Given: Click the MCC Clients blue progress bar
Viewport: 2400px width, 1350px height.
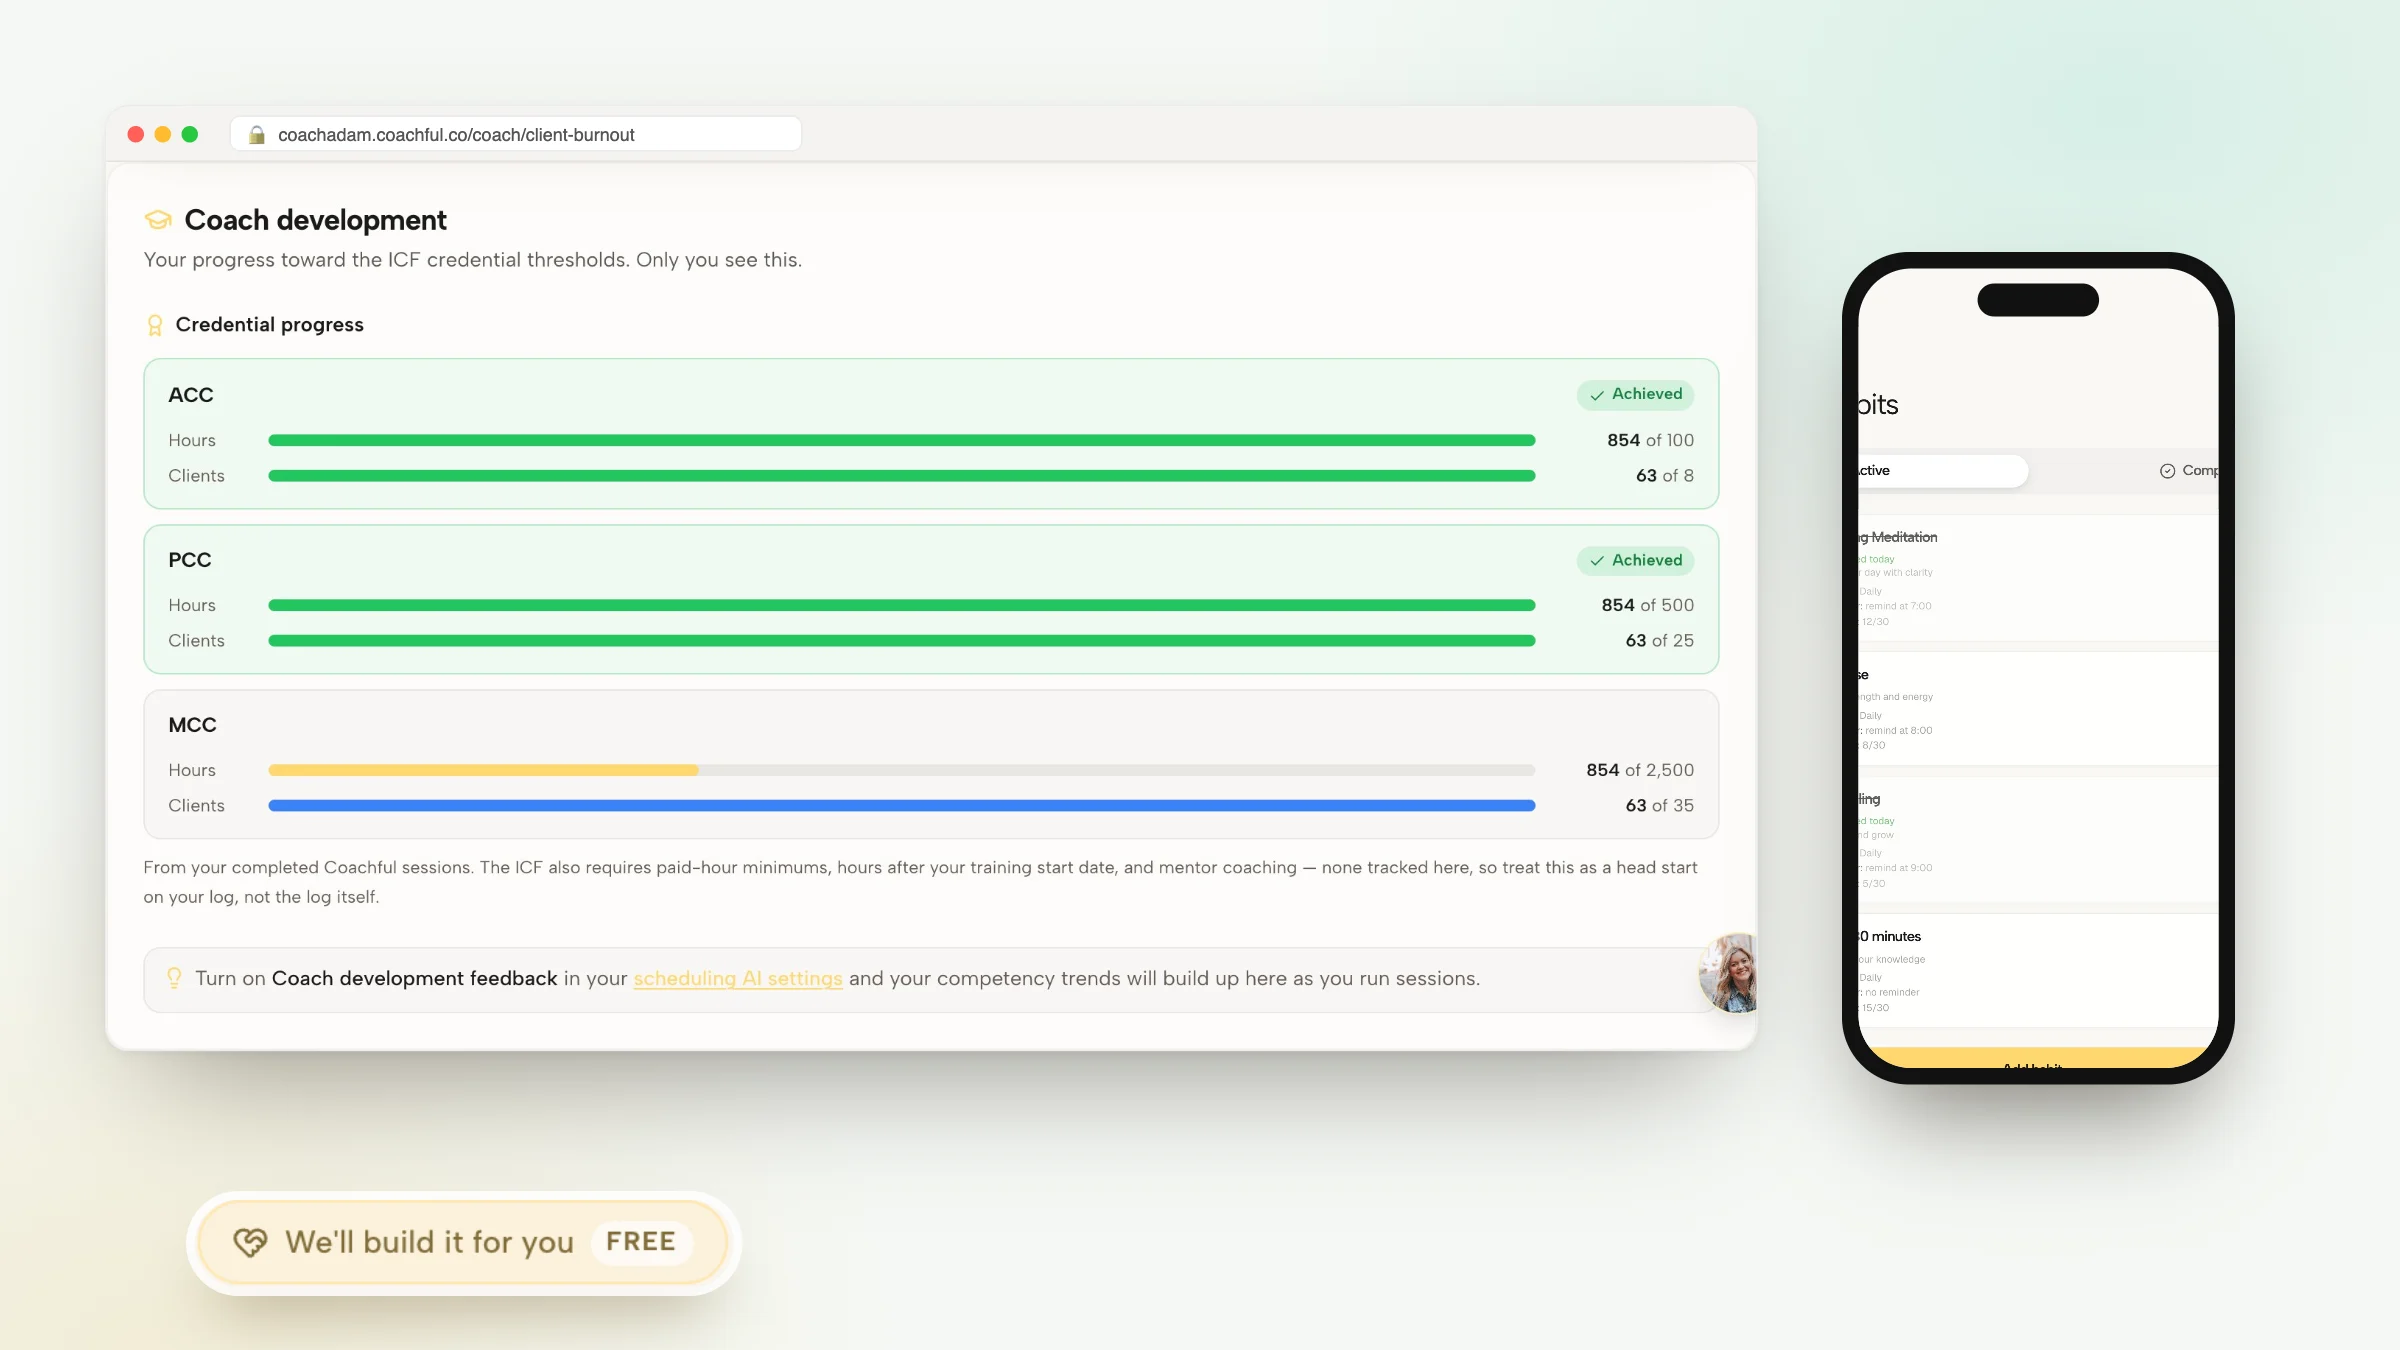Looking at the screenshot, I should [x=901, y=806].
